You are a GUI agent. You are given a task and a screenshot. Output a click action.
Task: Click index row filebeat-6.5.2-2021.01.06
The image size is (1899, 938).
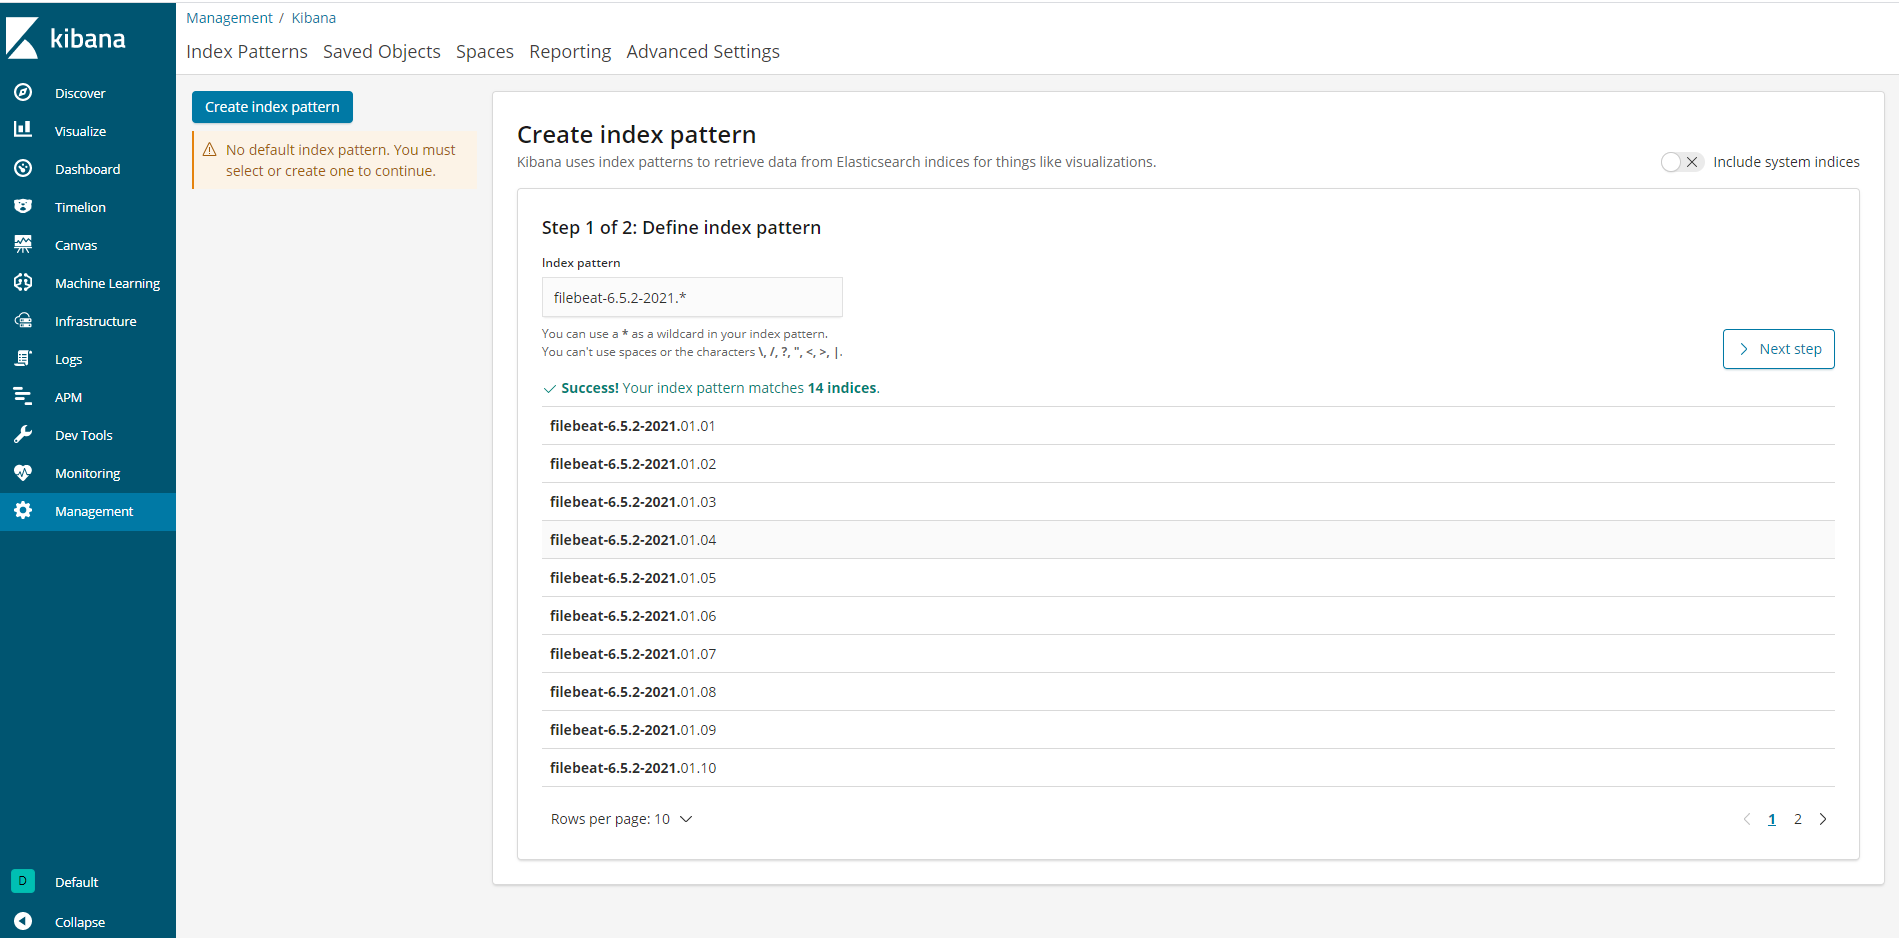click(x=1188, y=616)
